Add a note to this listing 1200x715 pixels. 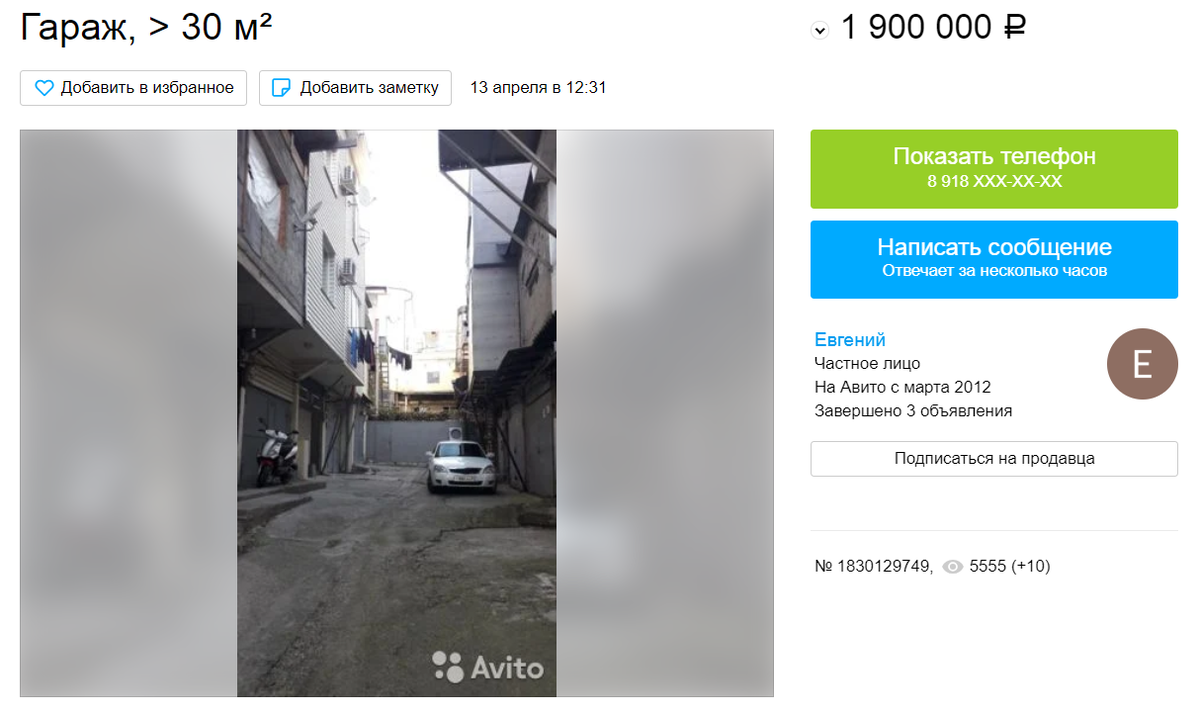(355, 88)
